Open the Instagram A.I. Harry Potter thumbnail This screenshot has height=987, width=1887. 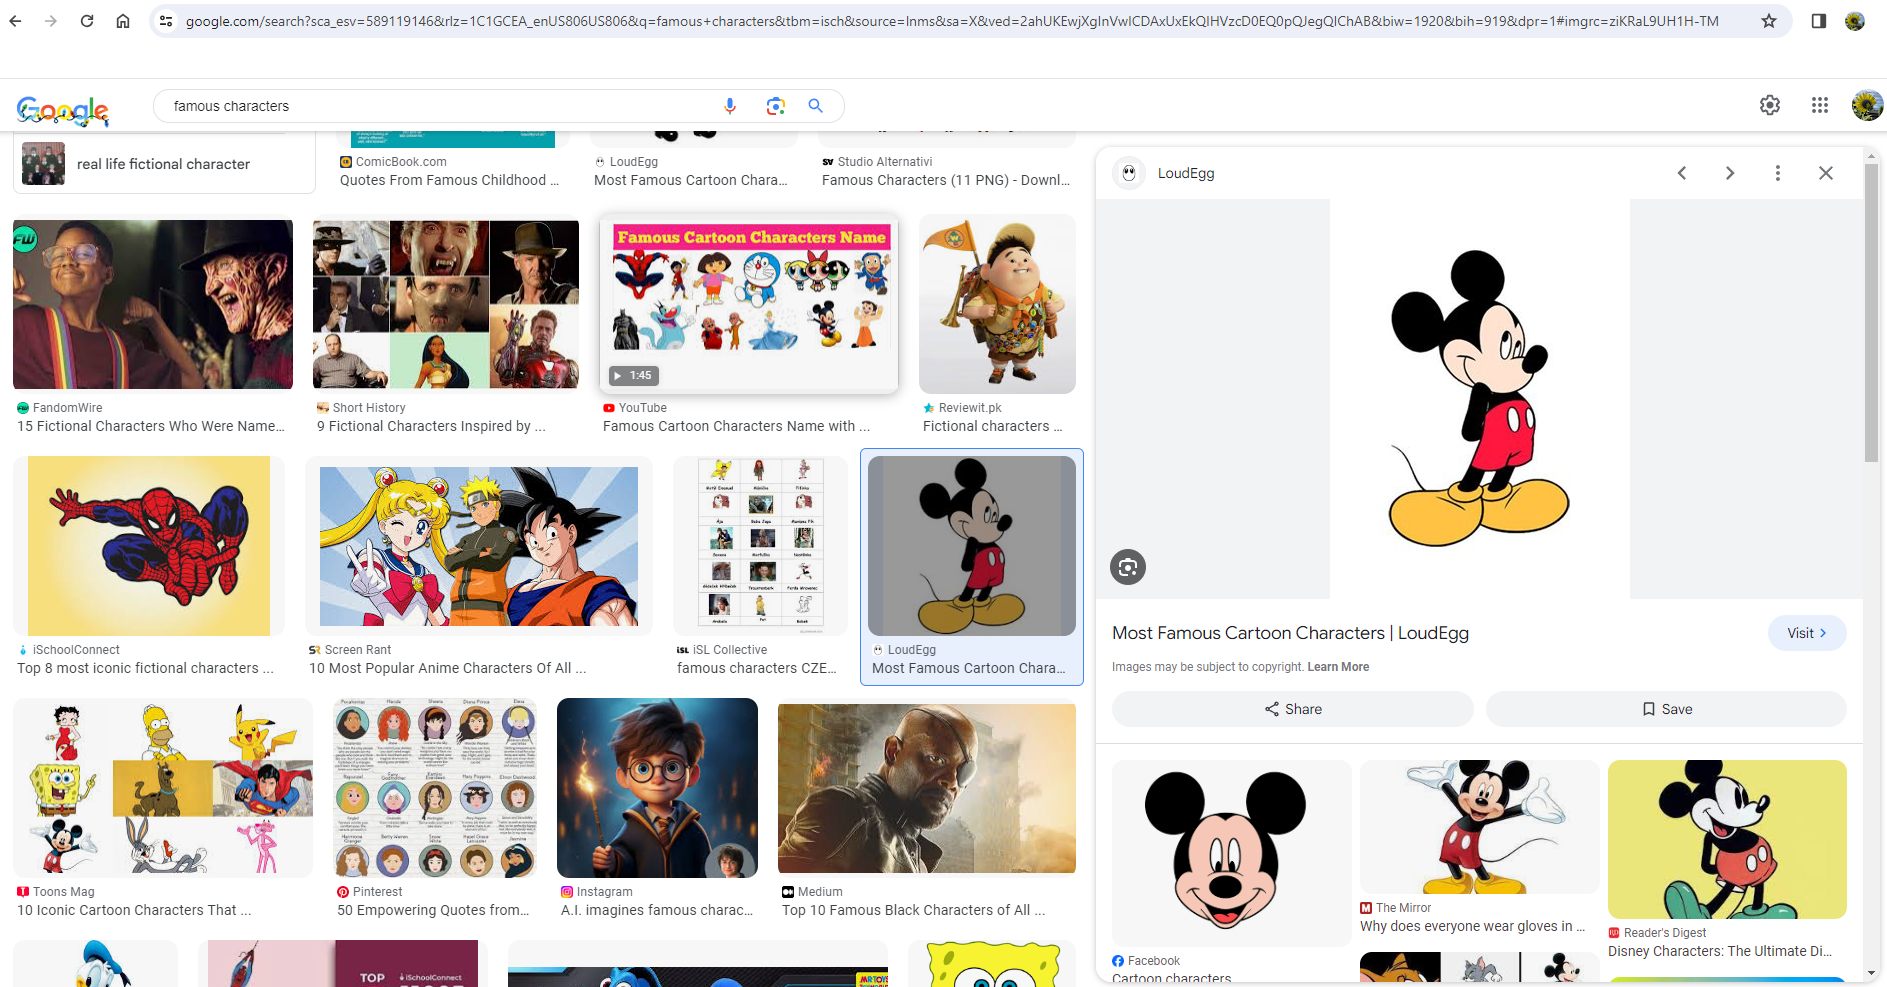pyautogui.click(x=657, y=788)
